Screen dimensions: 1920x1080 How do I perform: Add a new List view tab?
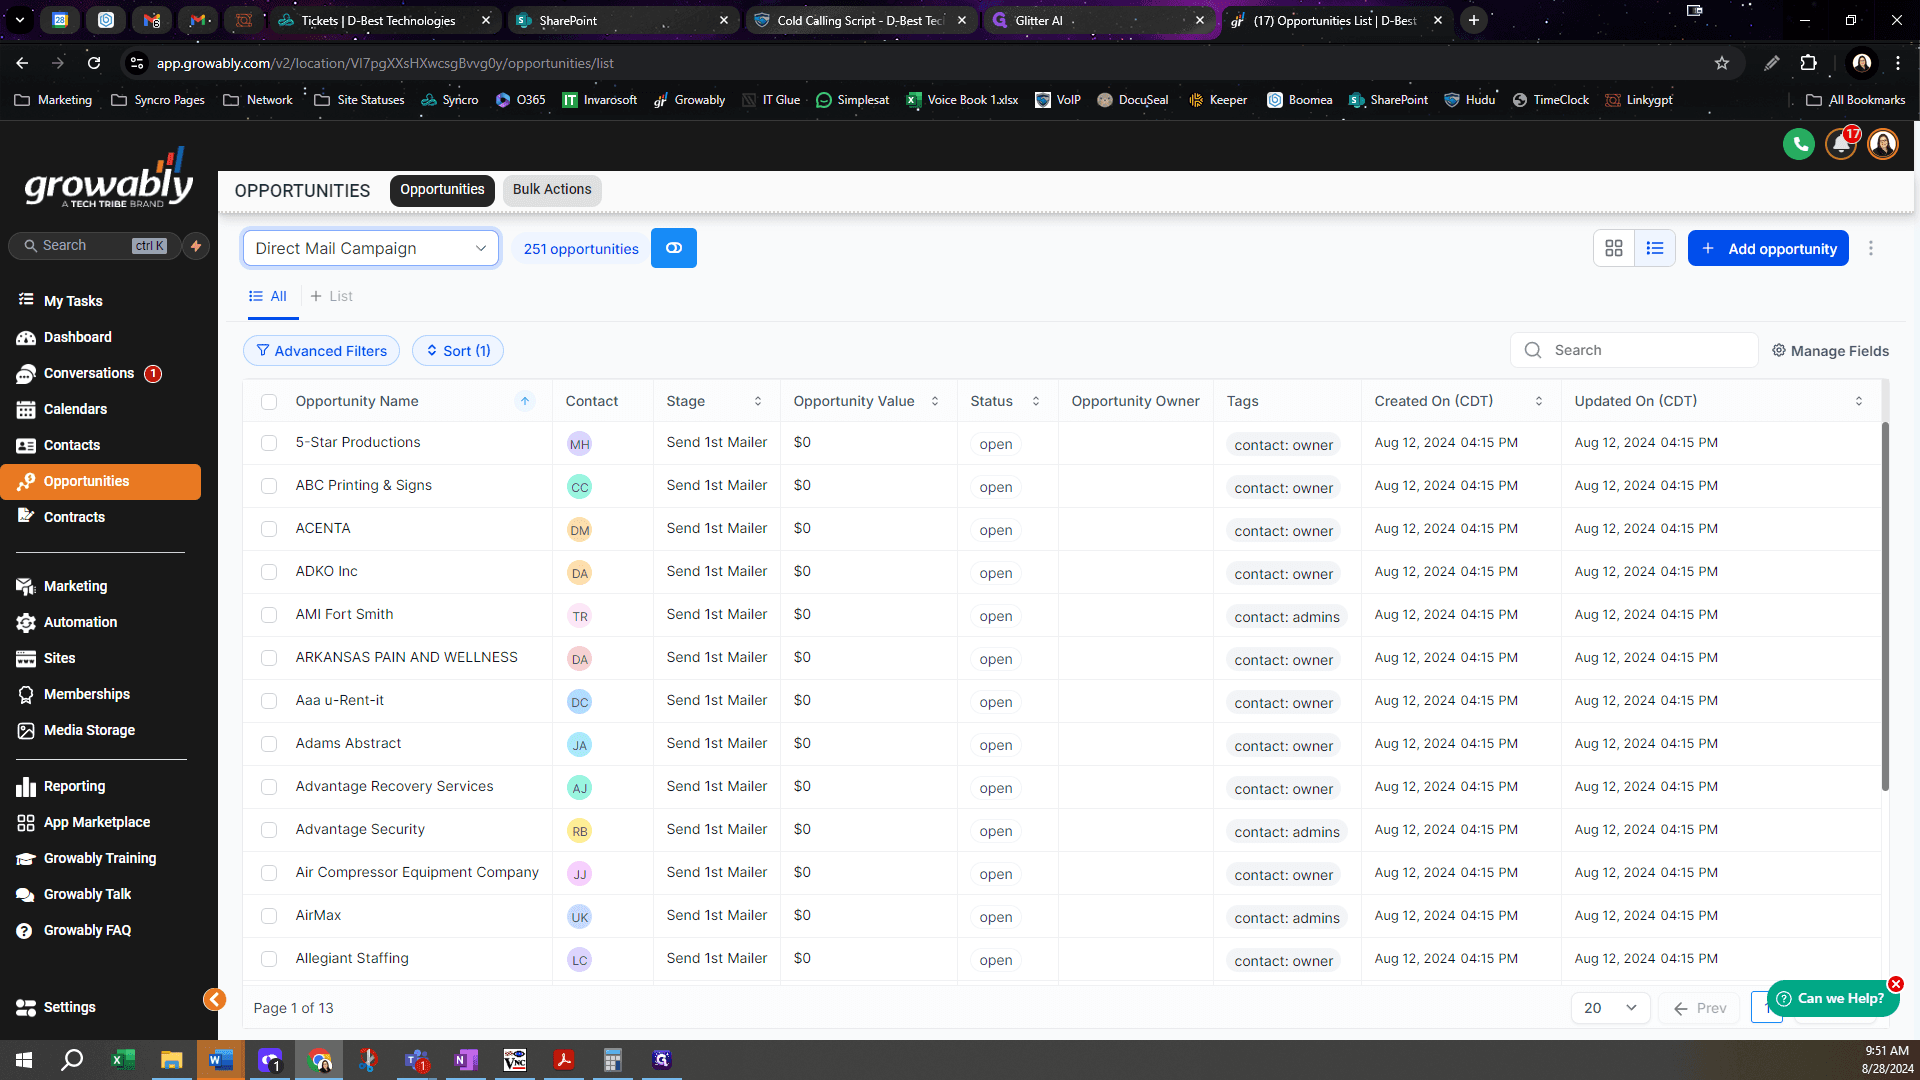click(x=331, y=296)
